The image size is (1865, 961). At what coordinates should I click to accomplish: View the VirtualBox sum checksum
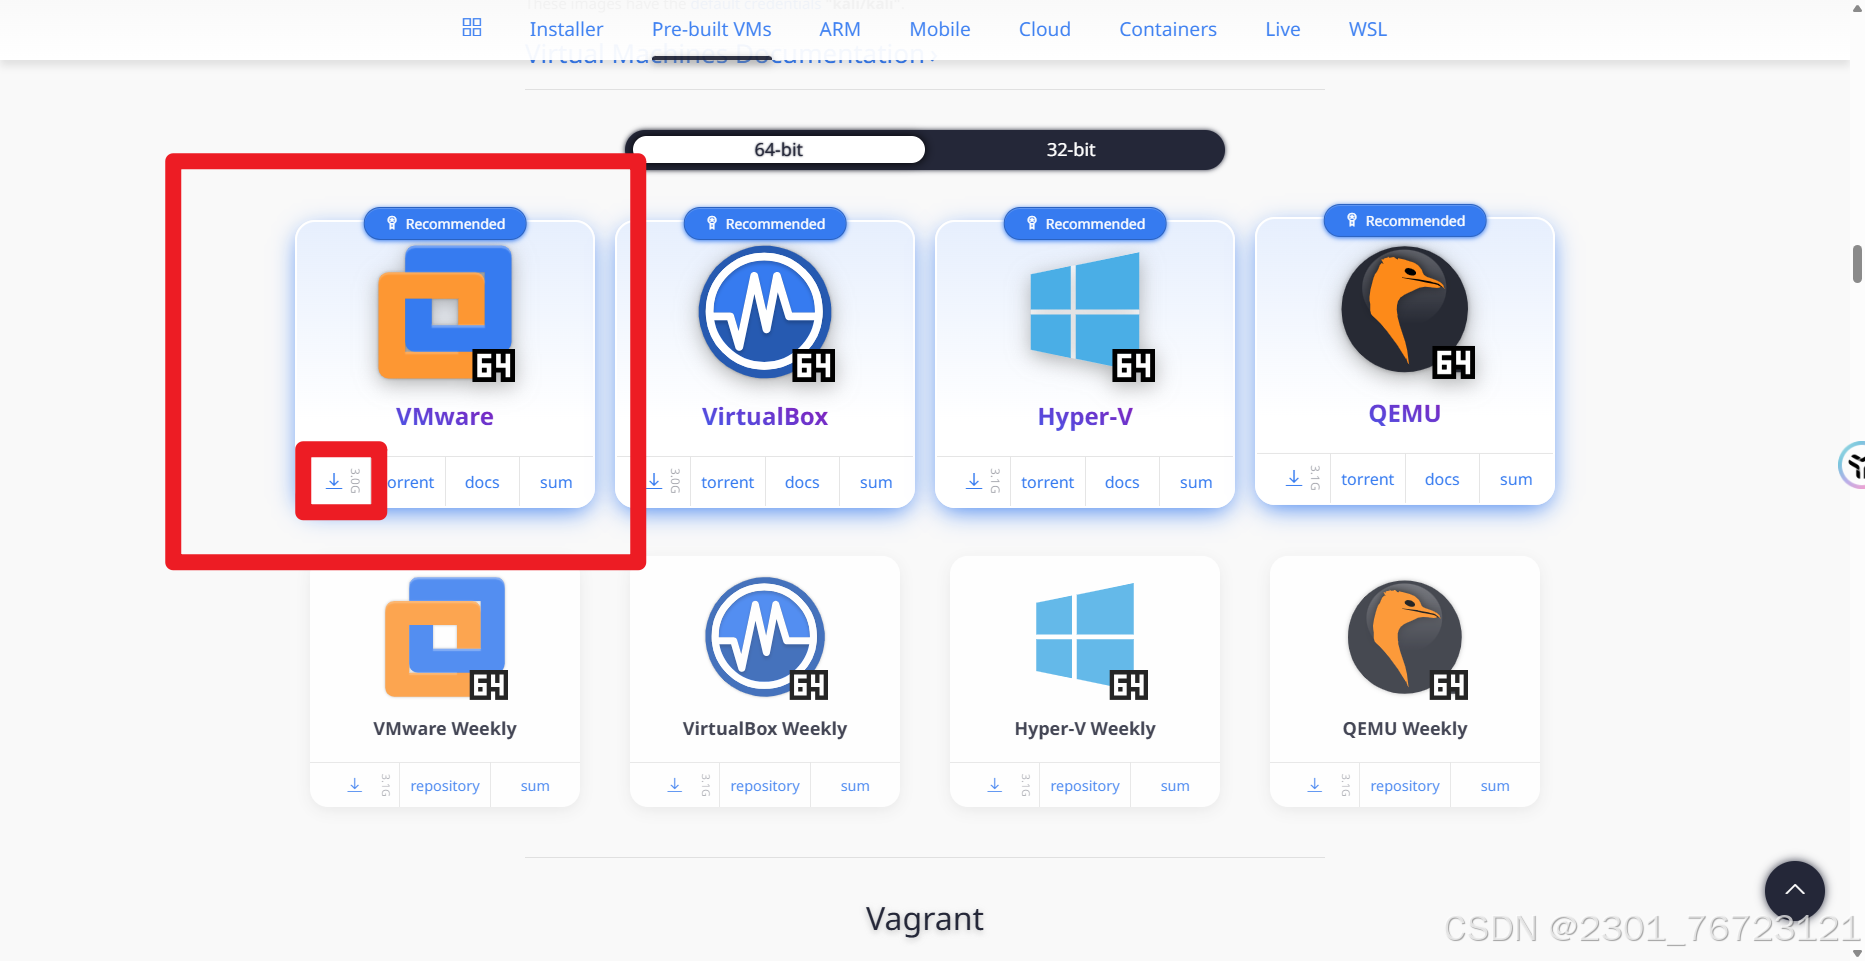(876, 482)
